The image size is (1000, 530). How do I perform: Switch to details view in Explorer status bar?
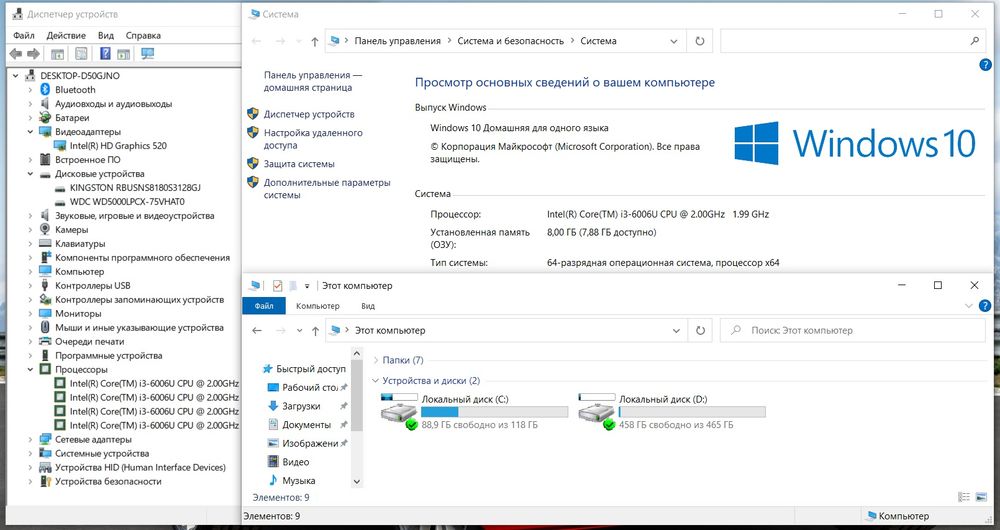(x=964, y=497)
